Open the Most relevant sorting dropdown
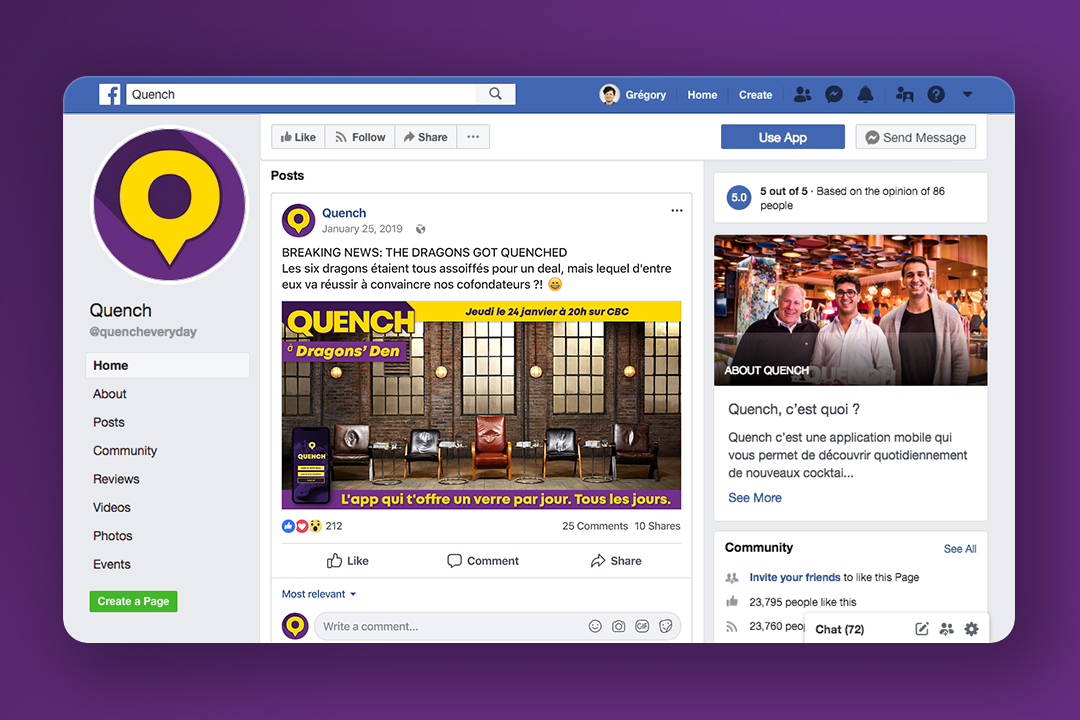The width and height of the screenshot is (1080, 720). click(319, 594)
